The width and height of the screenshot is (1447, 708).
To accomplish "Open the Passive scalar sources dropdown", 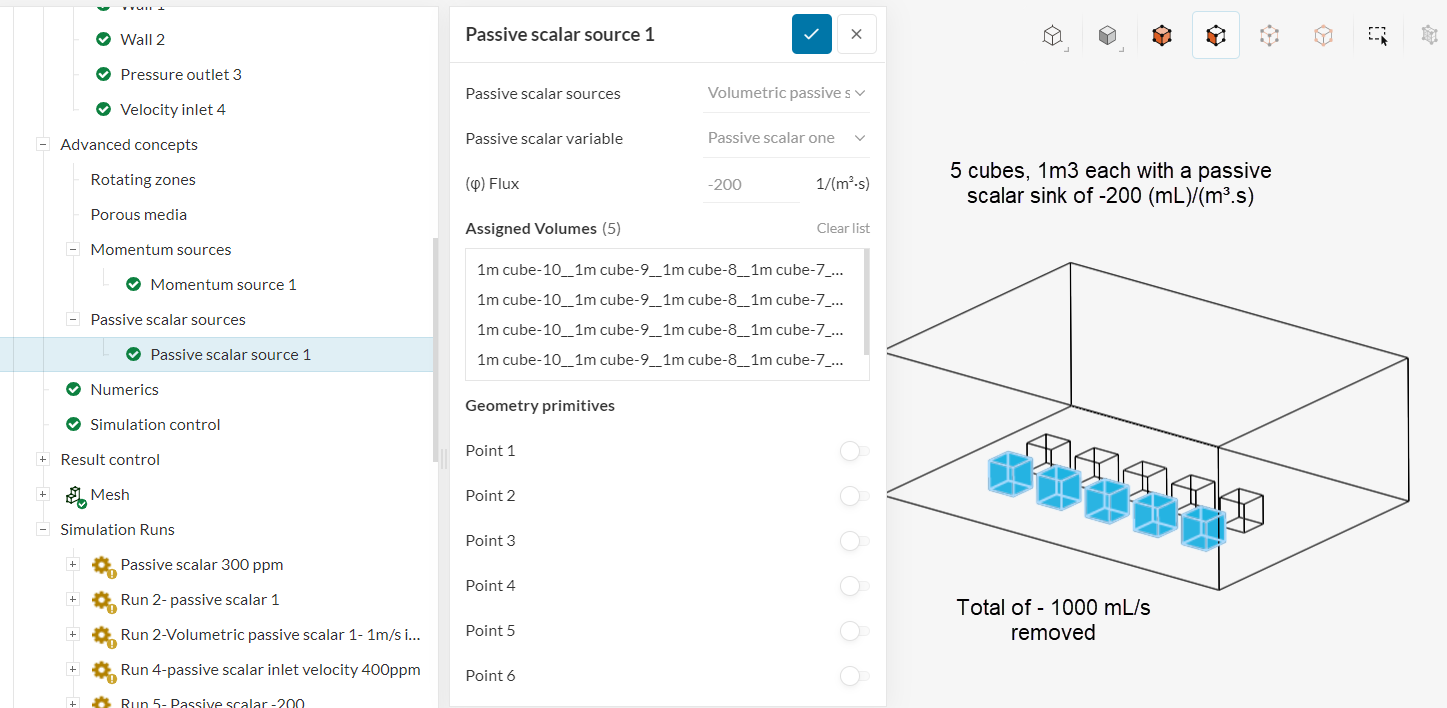I will [x=786, y=93].
